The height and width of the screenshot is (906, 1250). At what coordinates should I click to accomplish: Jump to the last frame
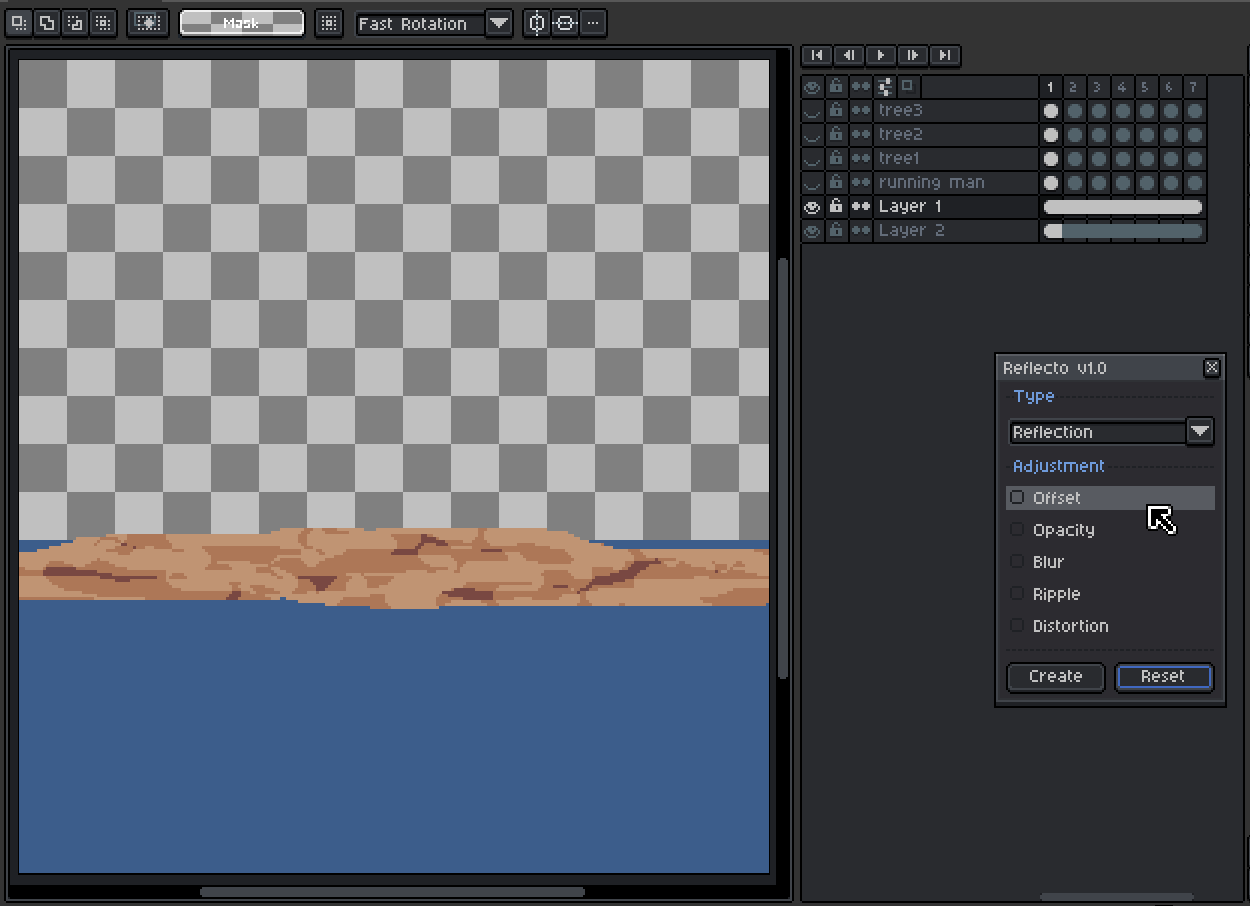(944, 55)
